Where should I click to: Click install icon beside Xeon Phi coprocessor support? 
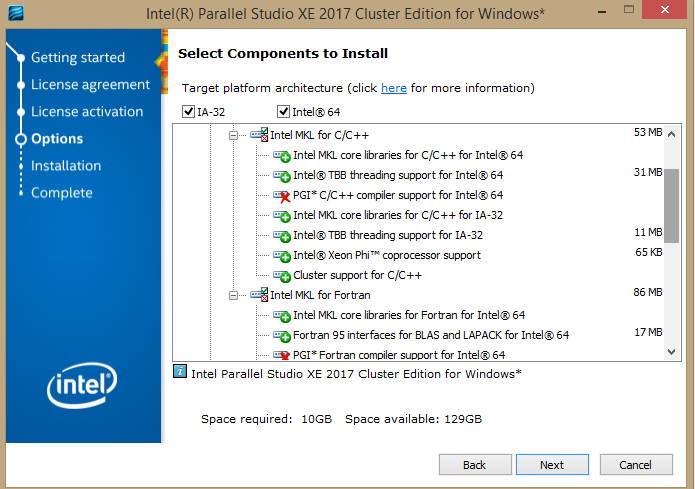281,256
